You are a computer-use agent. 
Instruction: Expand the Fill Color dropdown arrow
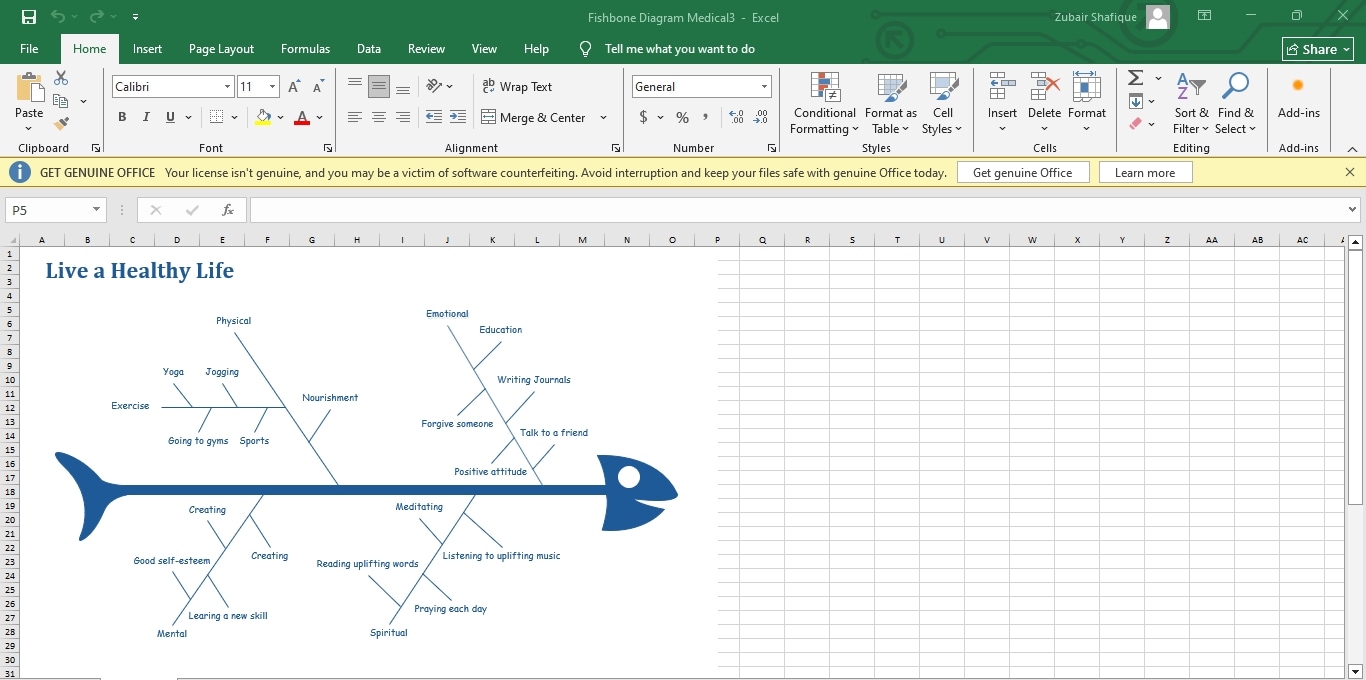click(x=280, y=117)
